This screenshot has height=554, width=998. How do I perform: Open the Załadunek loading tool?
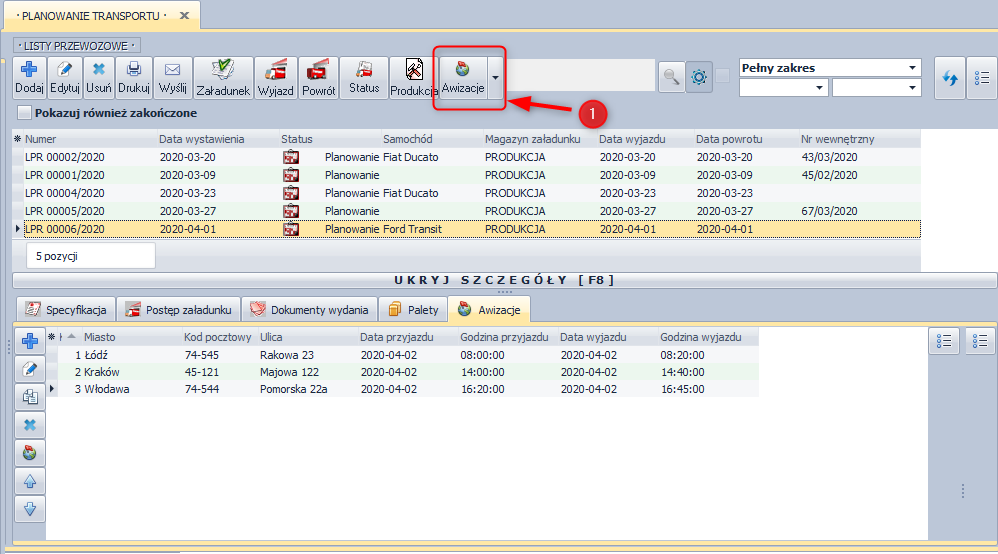222,77
